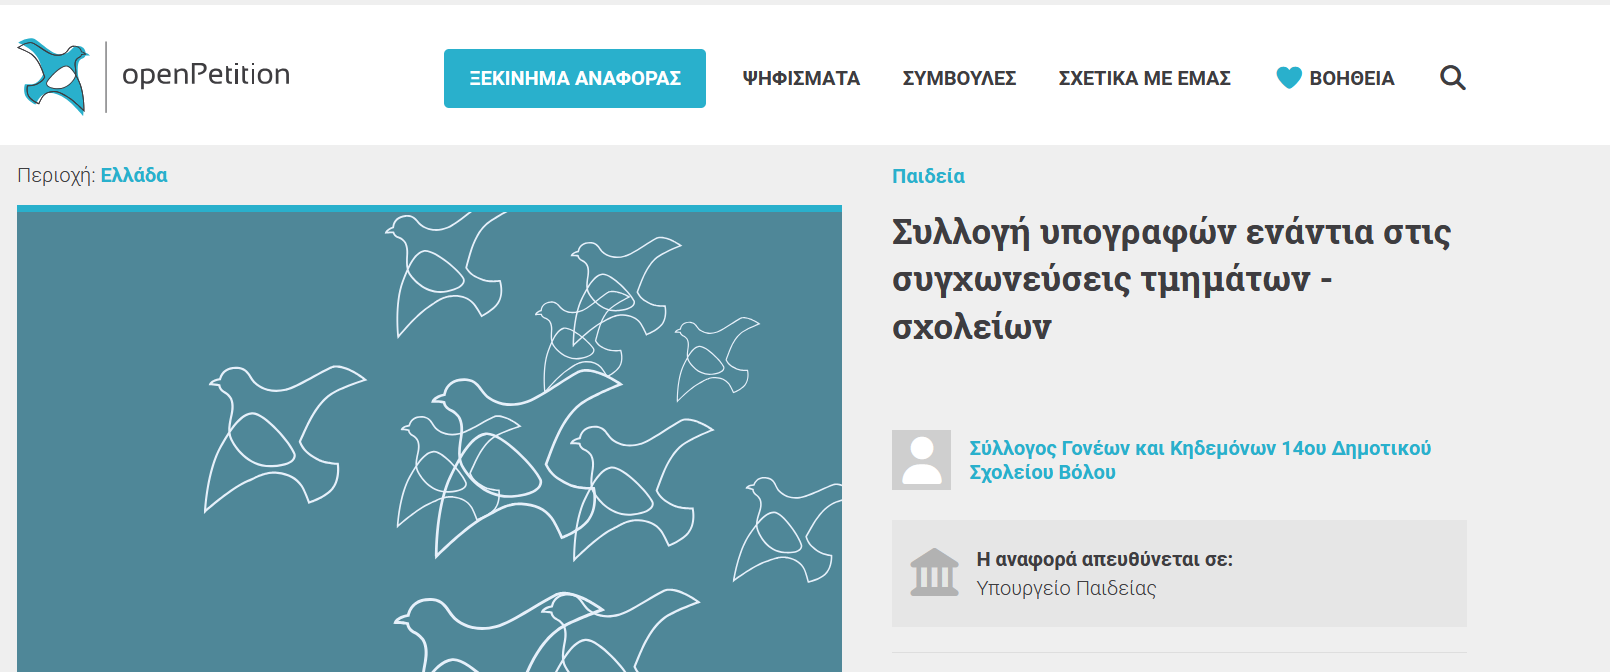The width and height of the screenshot is (1610, 672).
Task: Click the petition image with white doves
Action: tap(429, 442)
